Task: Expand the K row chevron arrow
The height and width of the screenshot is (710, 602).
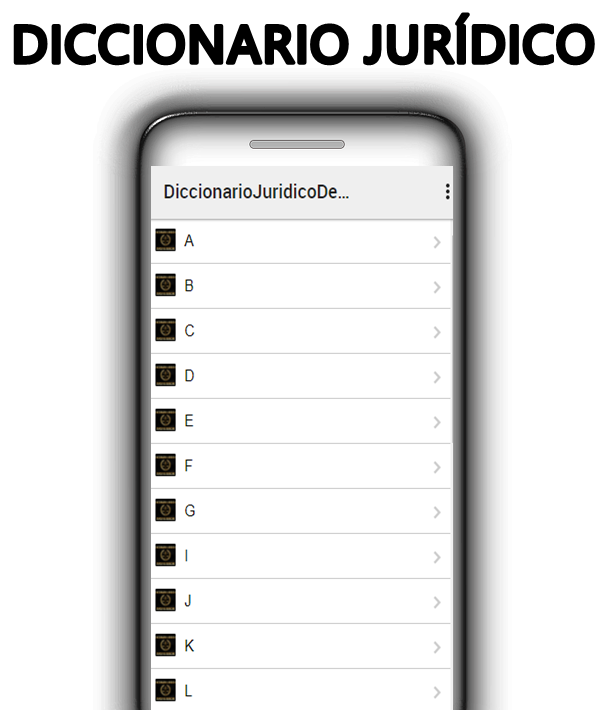Action: (x=437, y=647)
